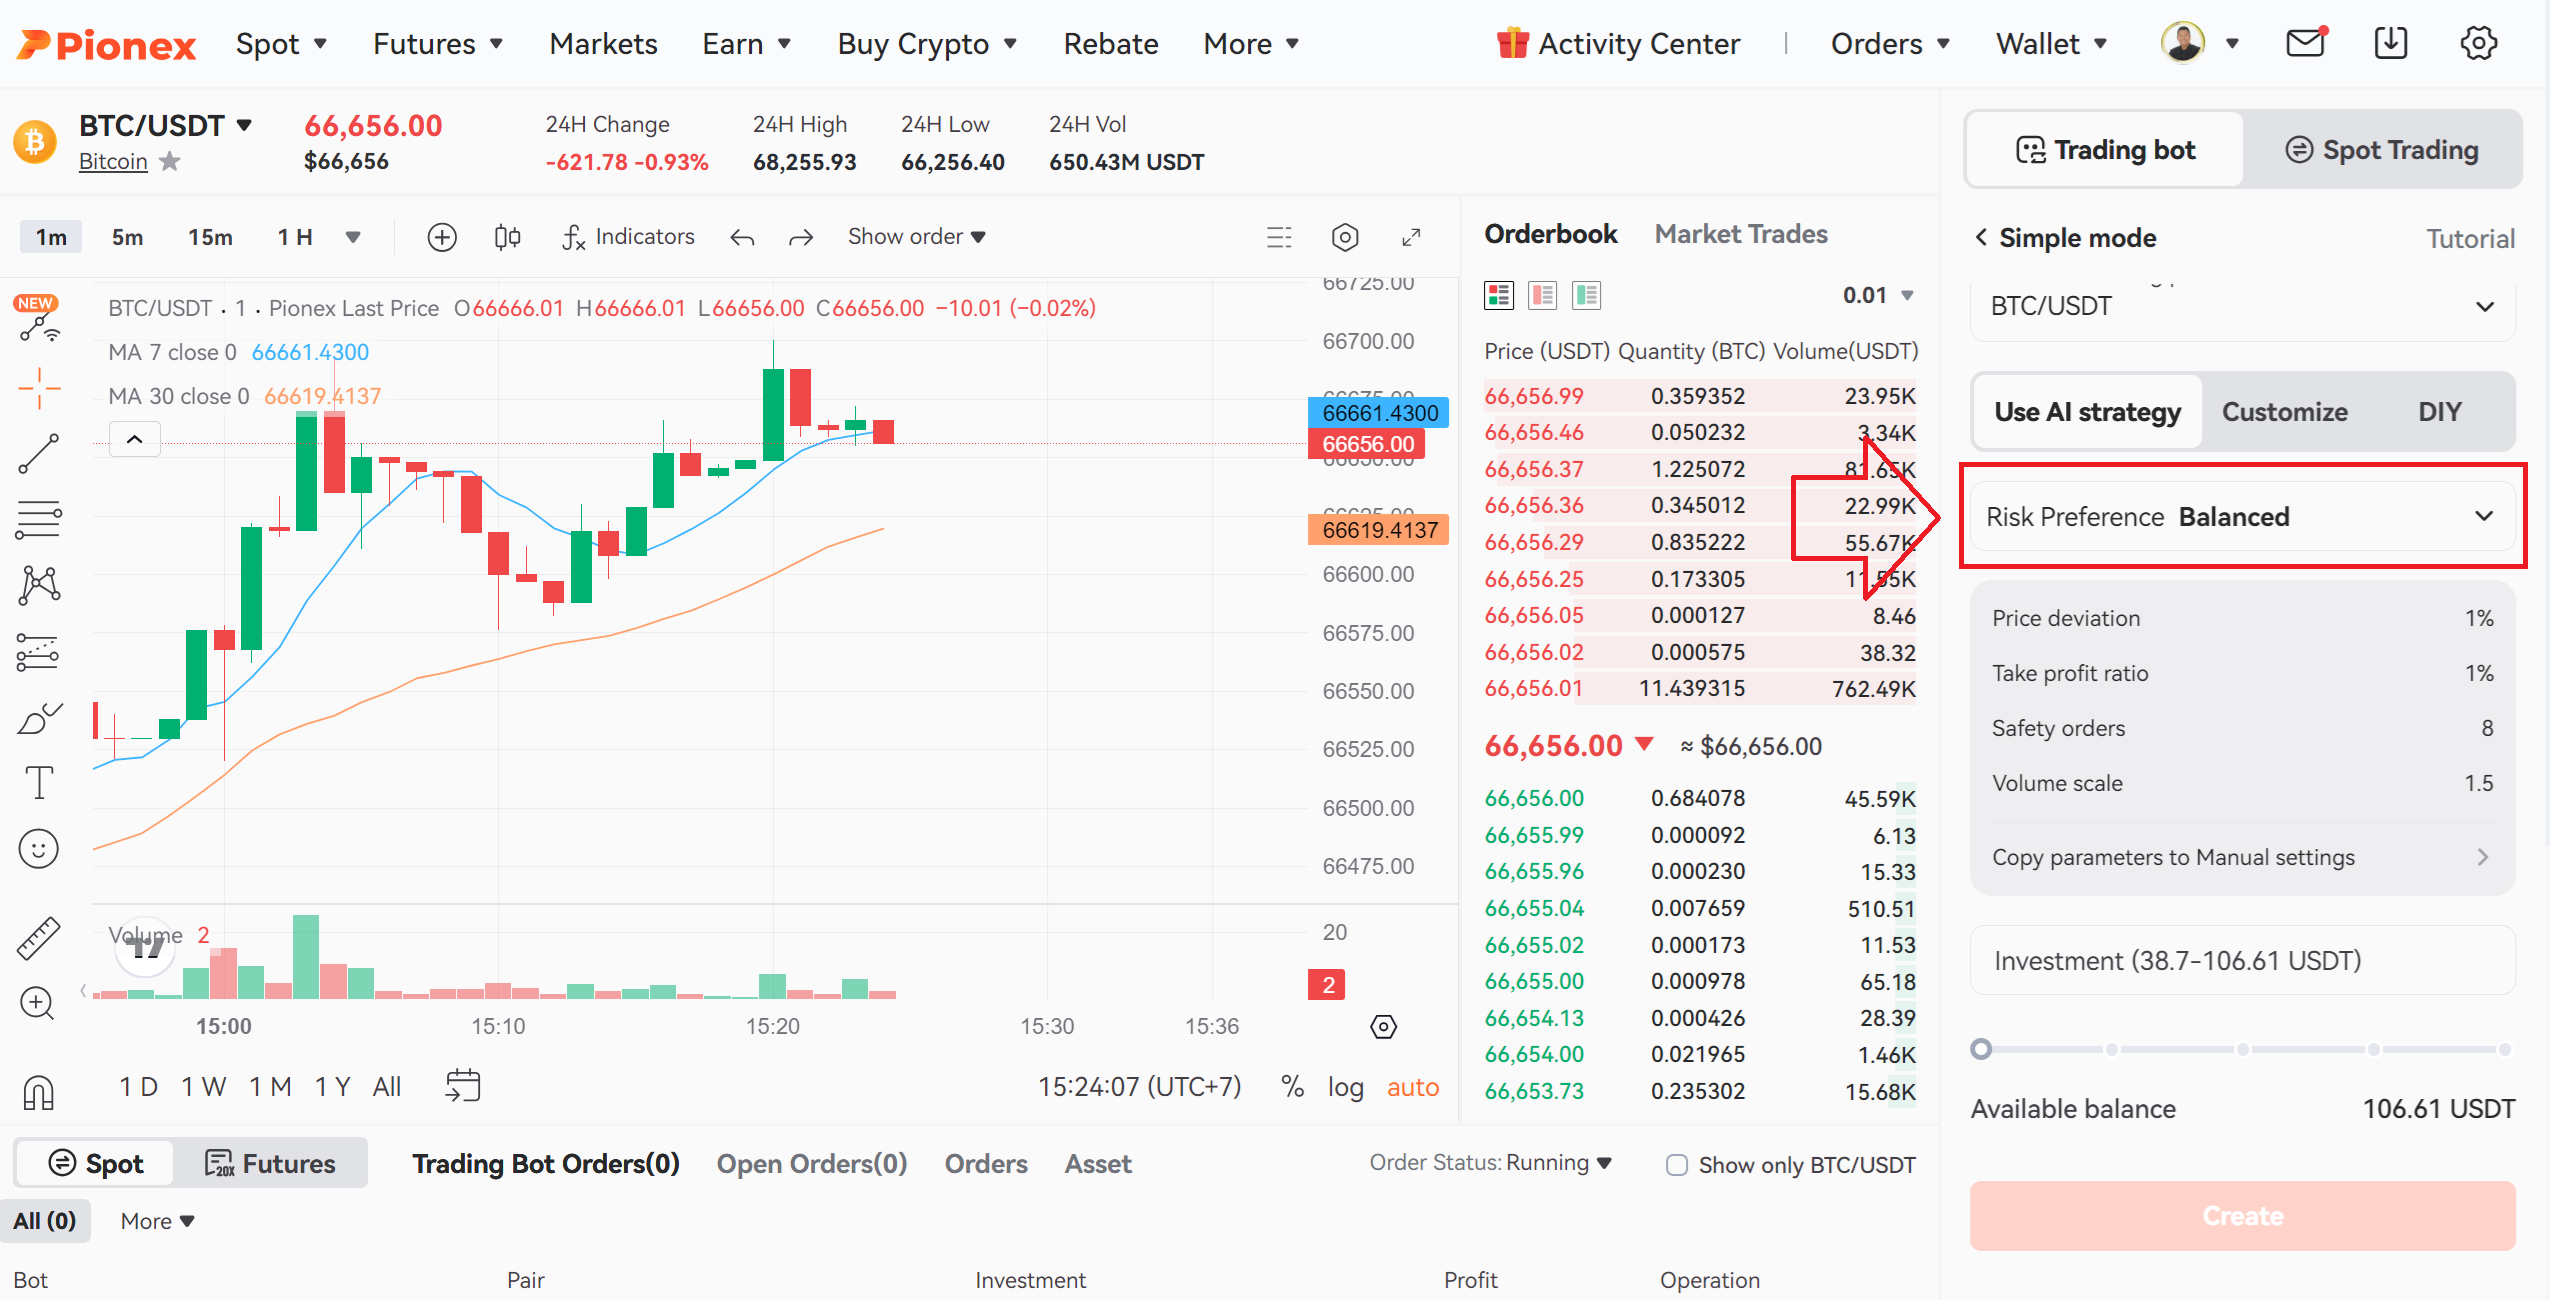Click Copy parameters to Manual settings
Screen dimensions: 2550x1300
[2241, 857]
